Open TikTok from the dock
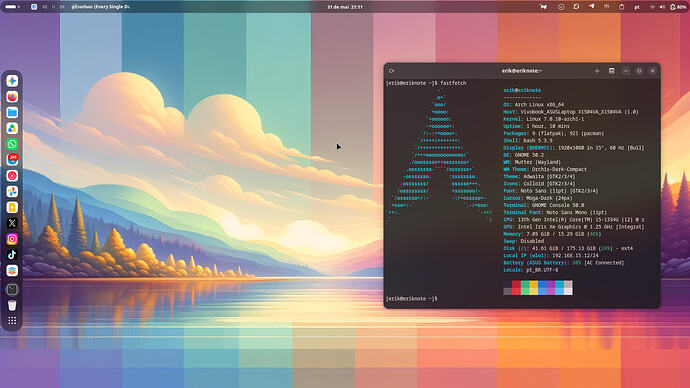The image size is (690, 388). click(12, 255)
